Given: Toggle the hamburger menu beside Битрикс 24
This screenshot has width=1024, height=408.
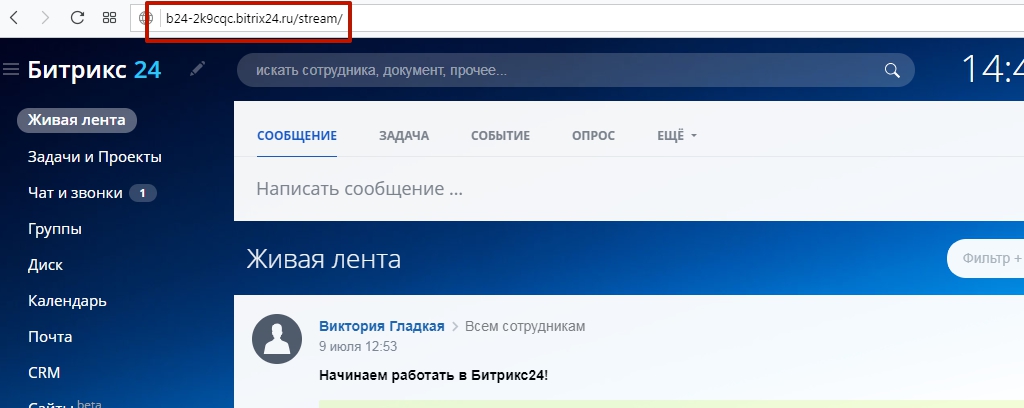Looking at the screenshot, I should click(x=11, y=69).
